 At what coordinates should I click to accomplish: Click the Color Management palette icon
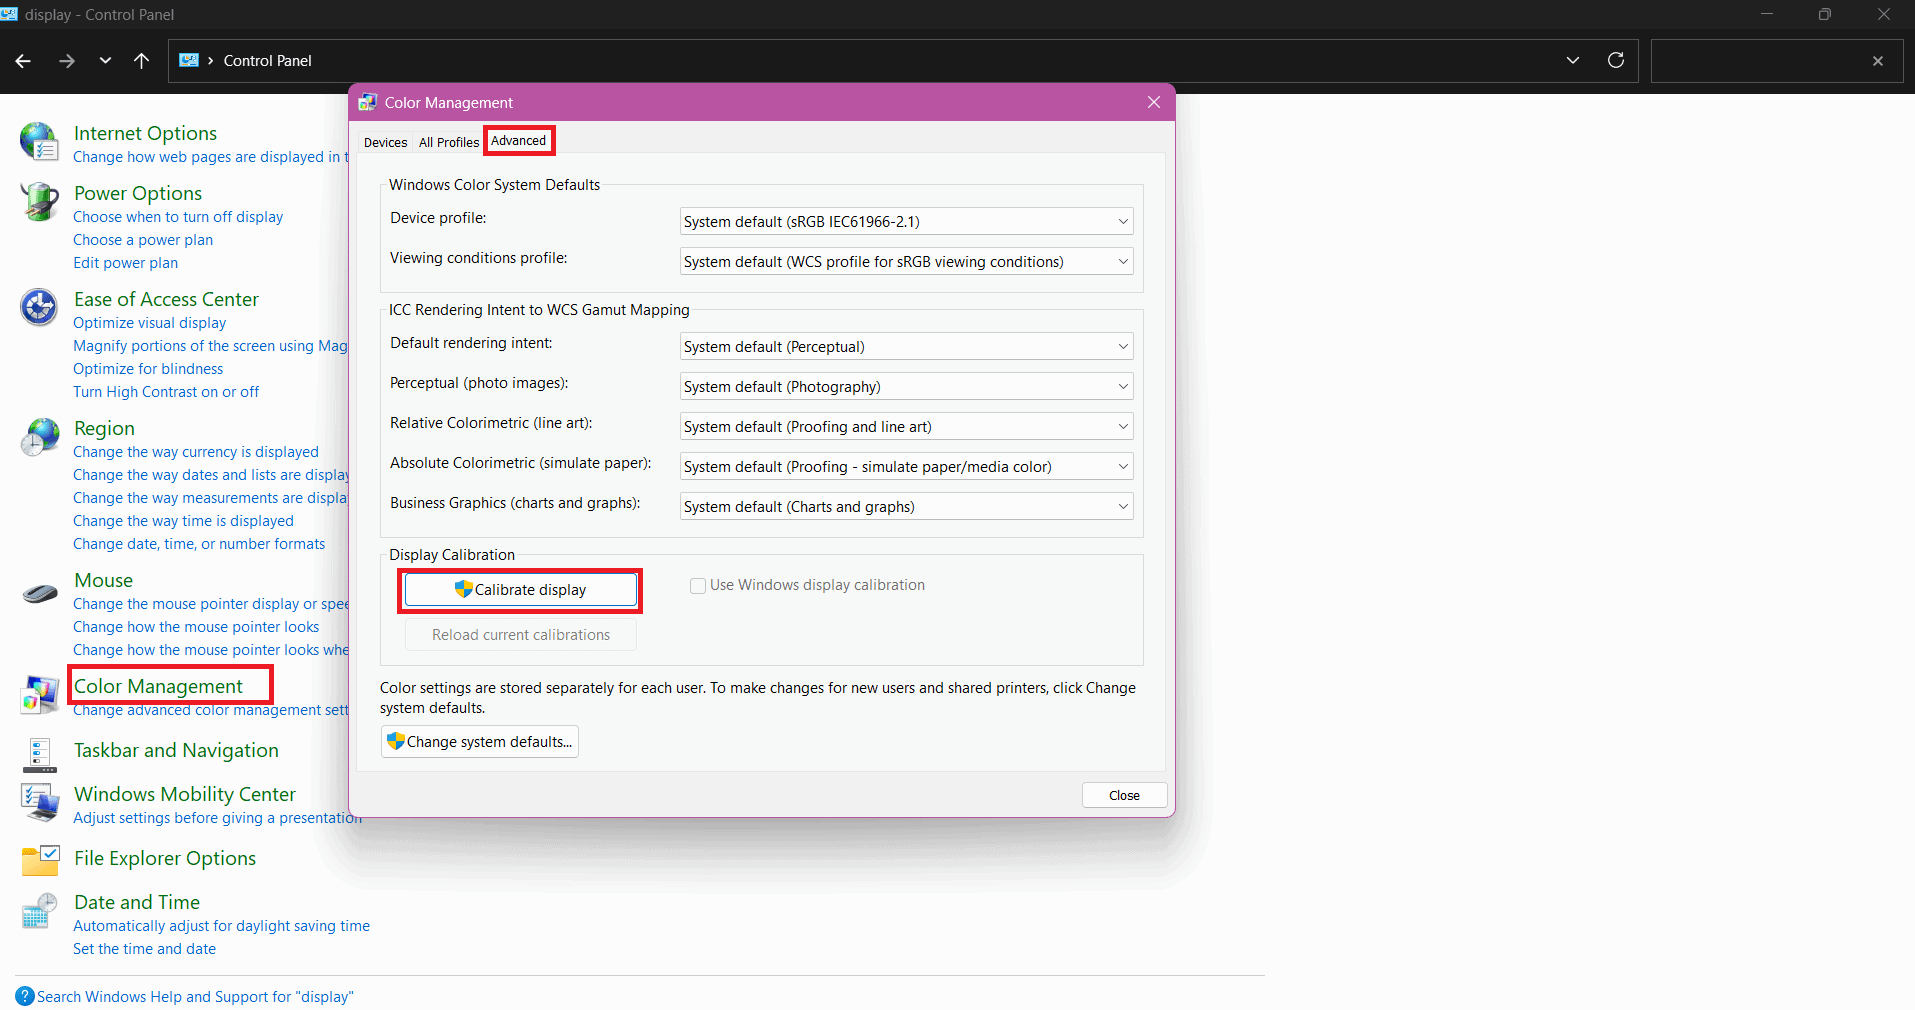39,694
